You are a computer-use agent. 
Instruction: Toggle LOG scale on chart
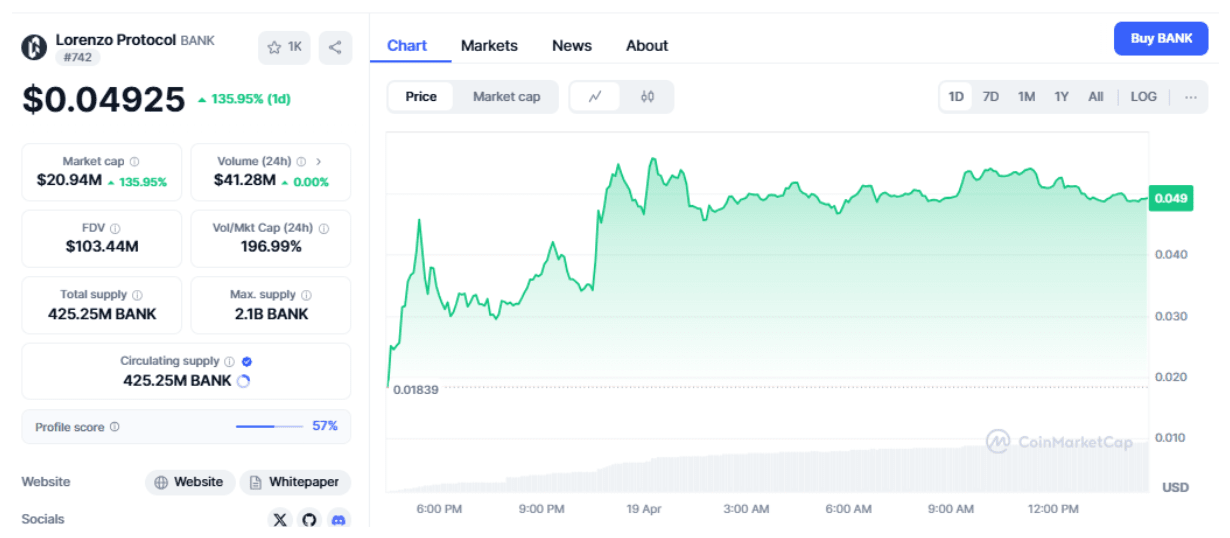(1143, 97)
